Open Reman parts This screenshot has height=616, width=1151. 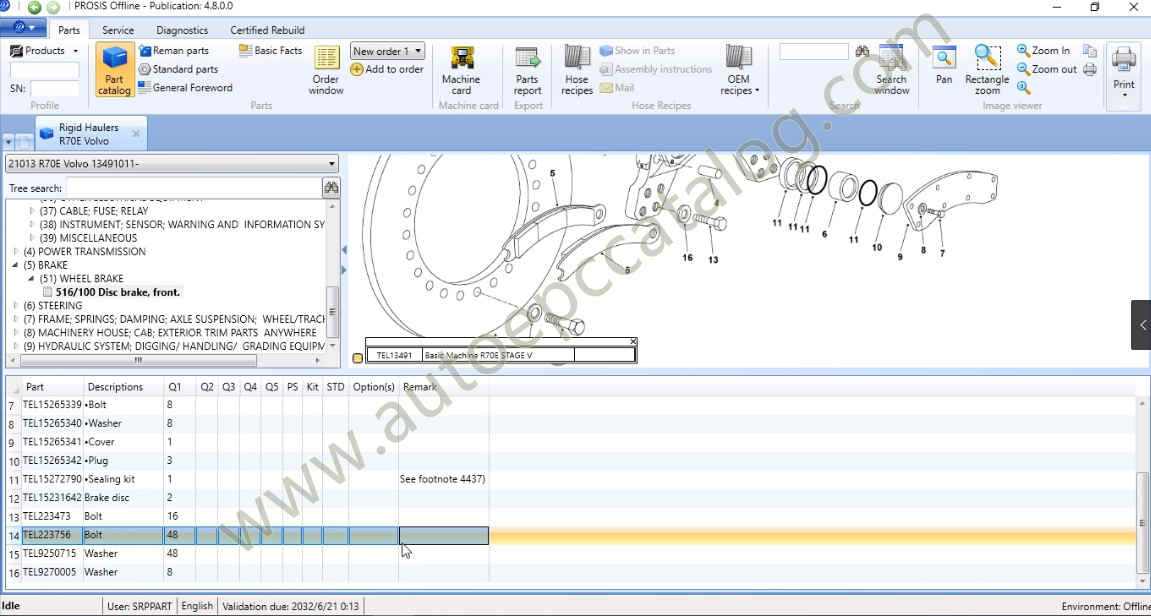(x=174, y=51)
